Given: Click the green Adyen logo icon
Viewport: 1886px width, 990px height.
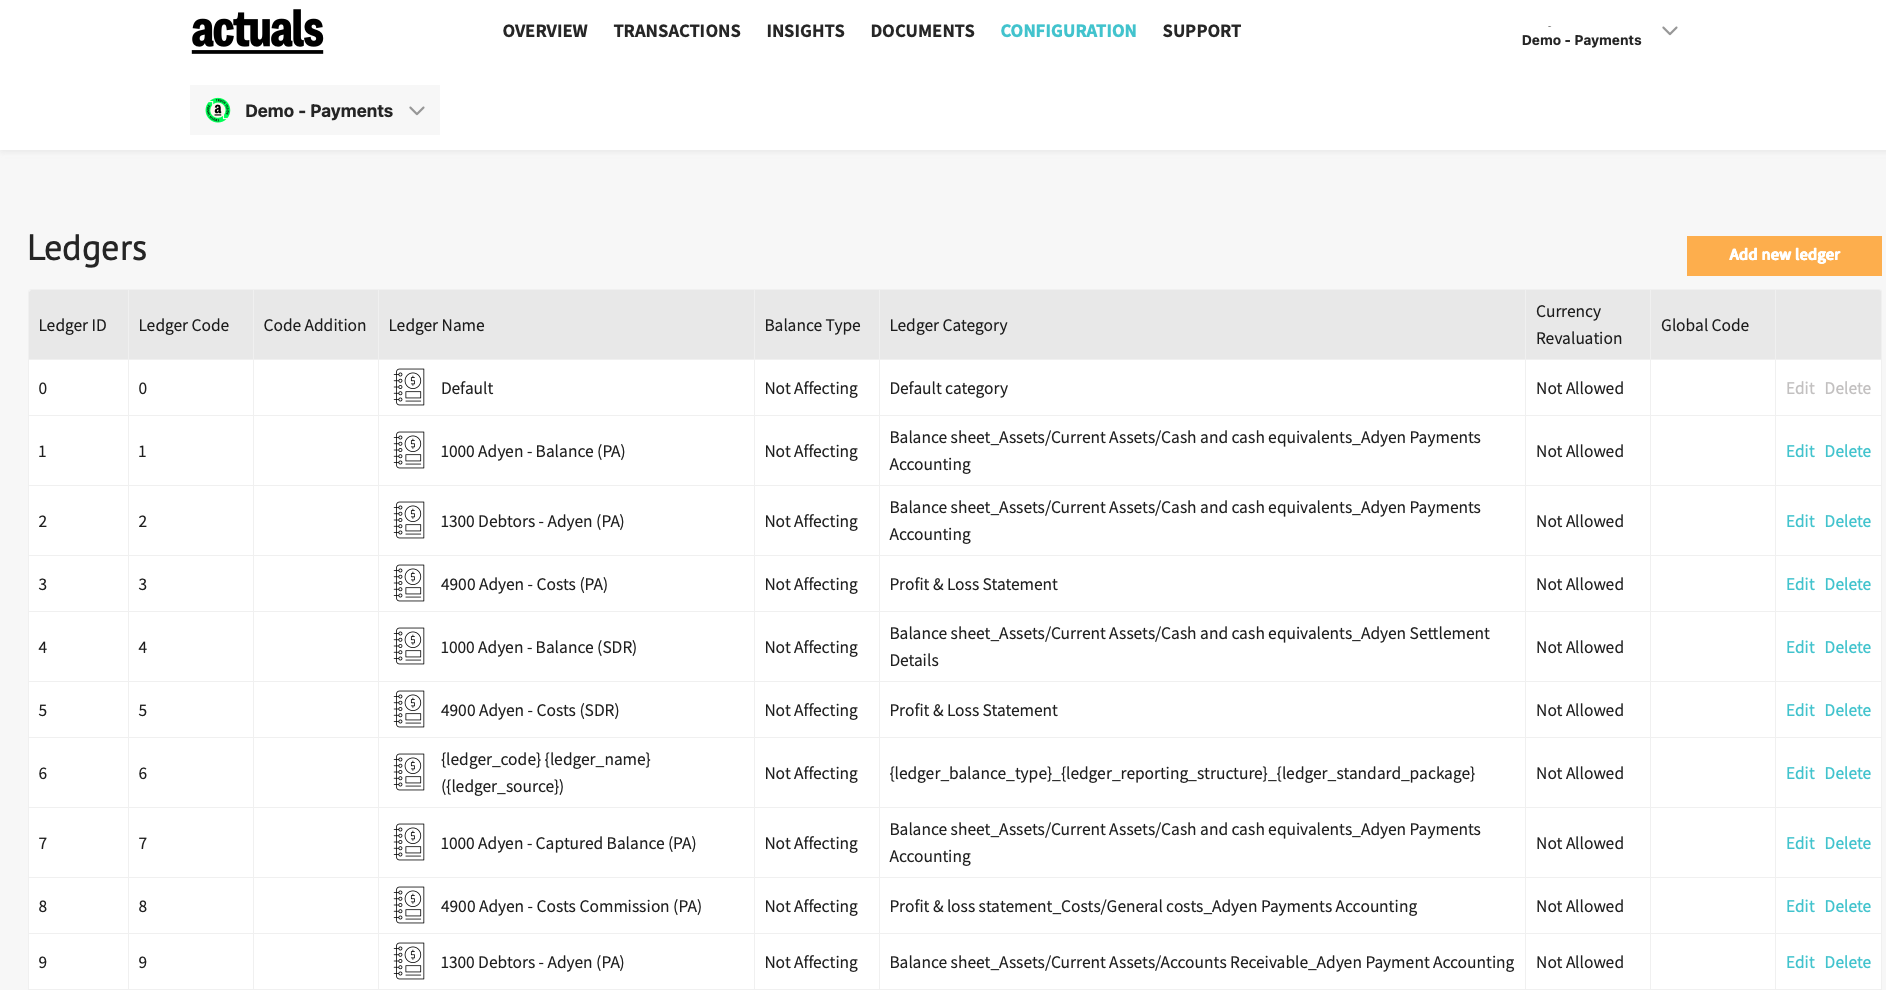Looking at the screenshot, I should pos(218,111).
